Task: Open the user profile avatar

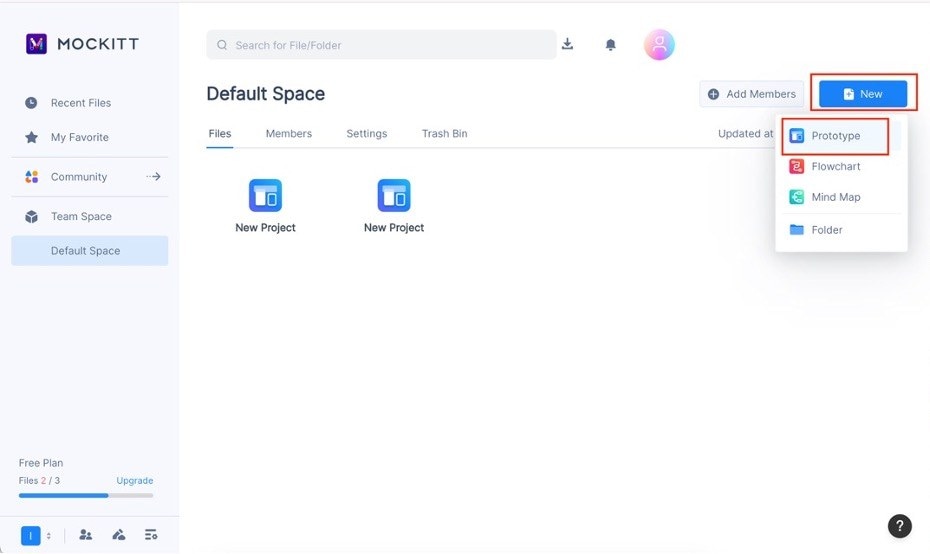Action: [659, 45]
